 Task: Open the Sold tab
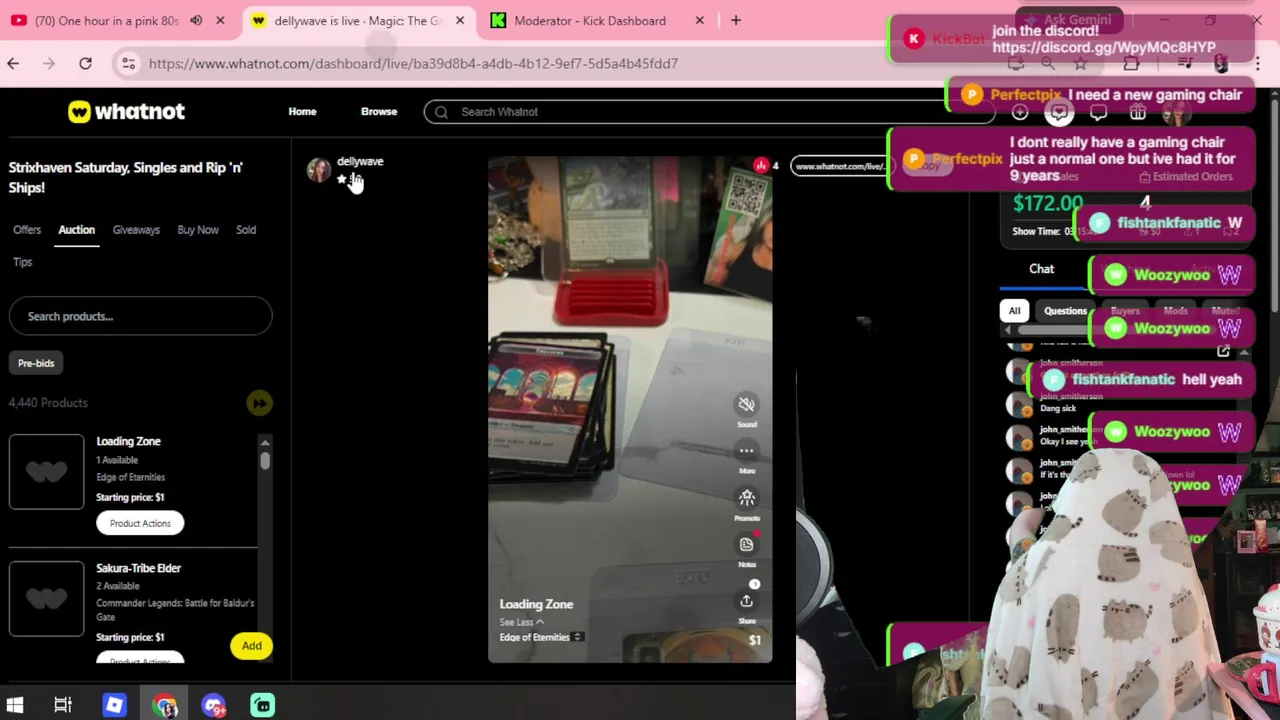pos(246,230)
